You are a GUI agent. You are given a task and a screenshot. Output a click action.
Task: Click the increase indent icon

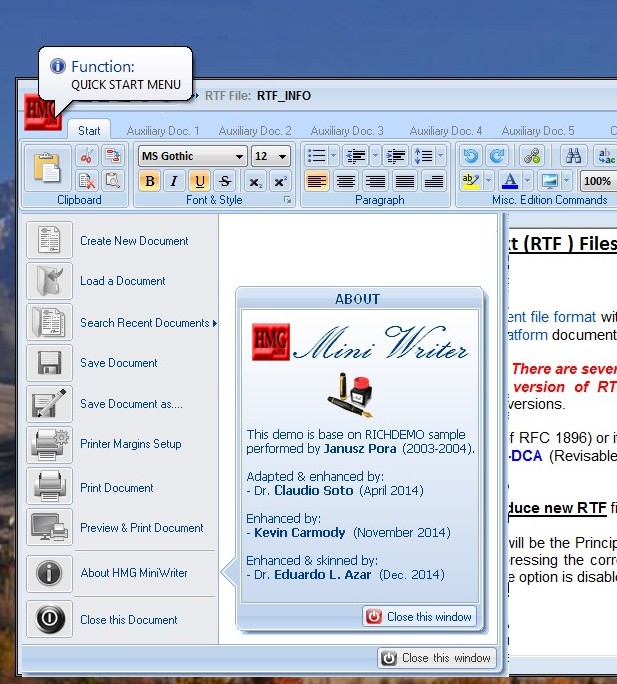tap(396, 156)
